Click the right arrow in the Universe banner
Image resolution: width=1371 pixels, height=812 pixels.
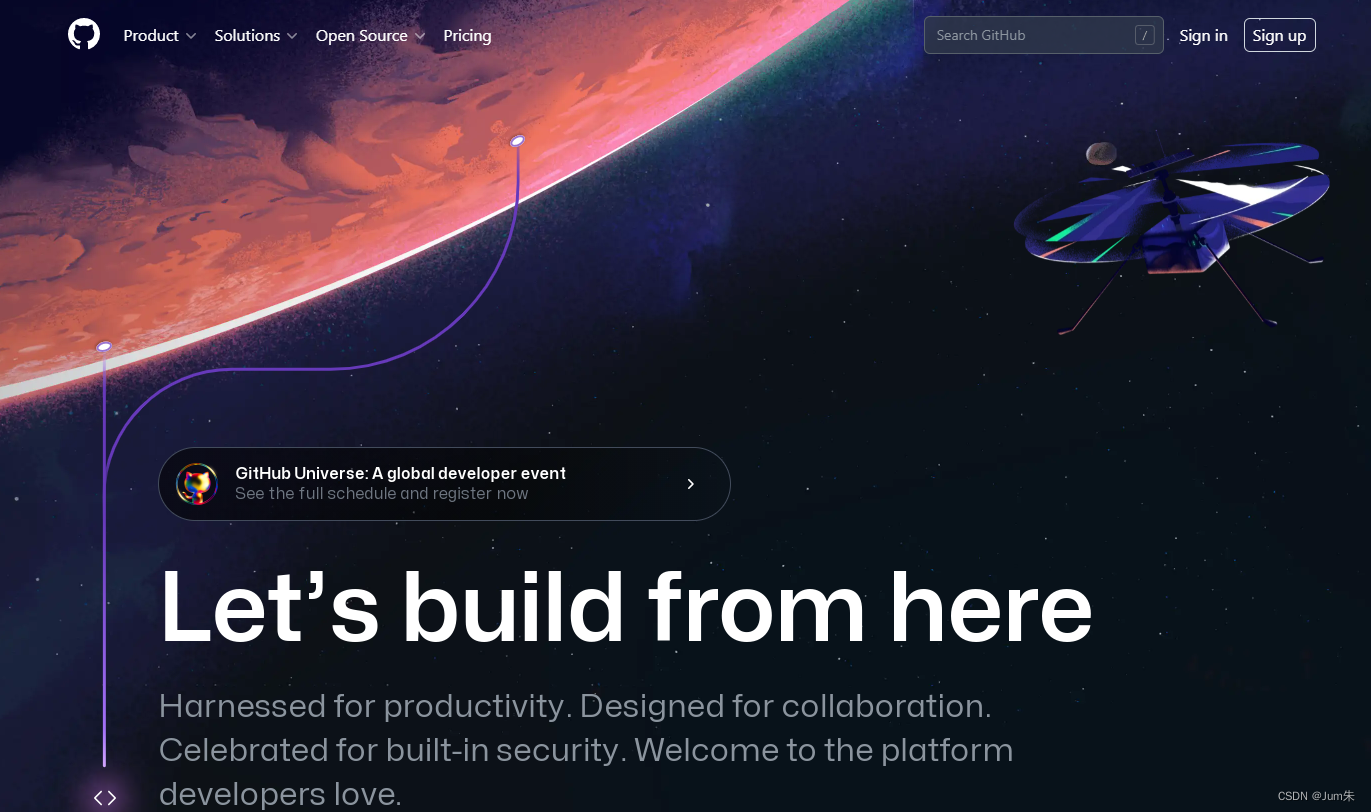pos(690,484)
